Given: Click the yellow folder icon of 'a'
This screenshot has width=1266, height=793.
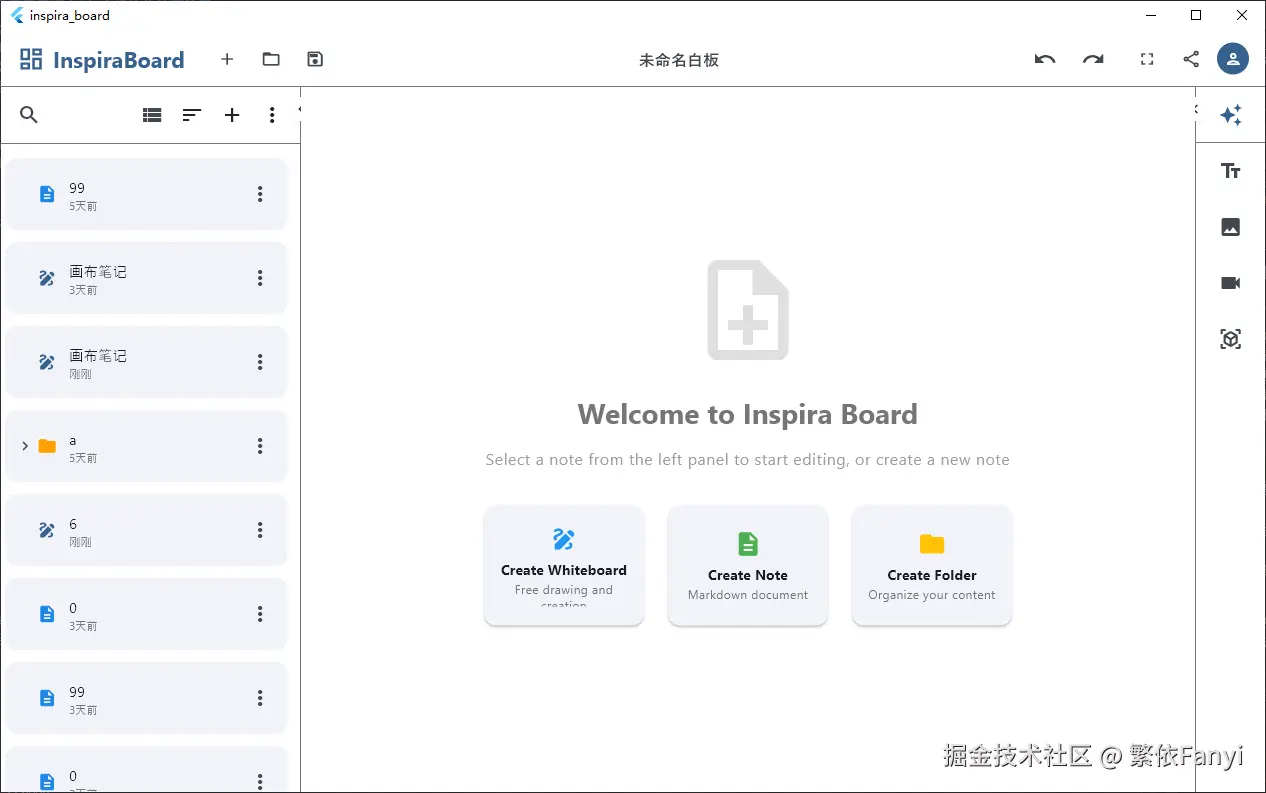Looking at the screenshot, I should click(x=47, y=446).
